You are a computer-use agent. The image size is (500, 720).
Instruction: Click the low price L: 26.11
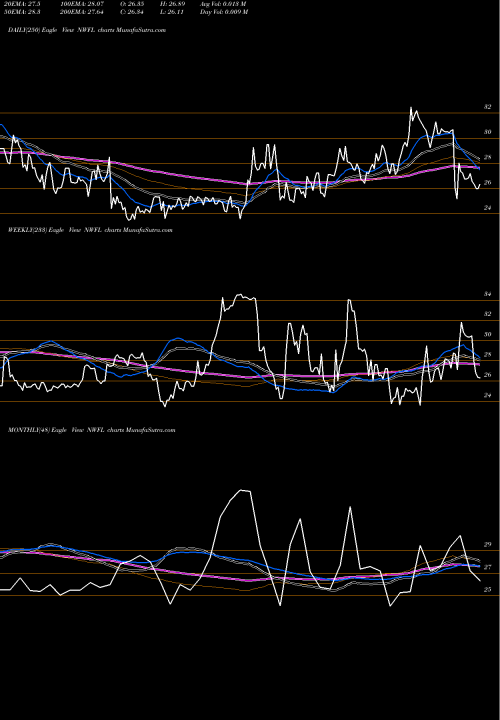172,12
